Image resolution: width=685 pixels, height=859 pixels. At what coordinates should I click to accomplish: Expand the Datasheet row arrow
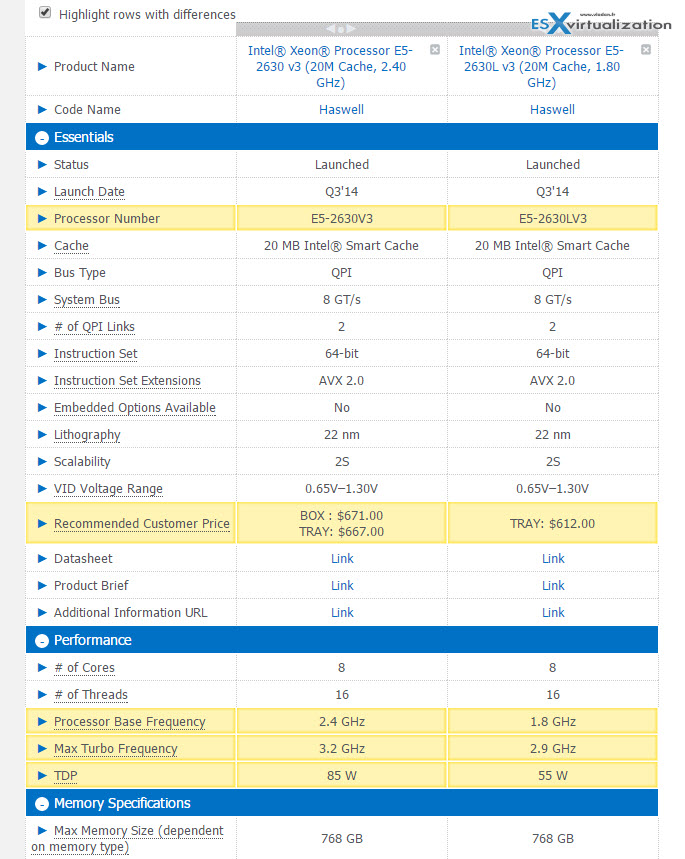click(42, 558)
